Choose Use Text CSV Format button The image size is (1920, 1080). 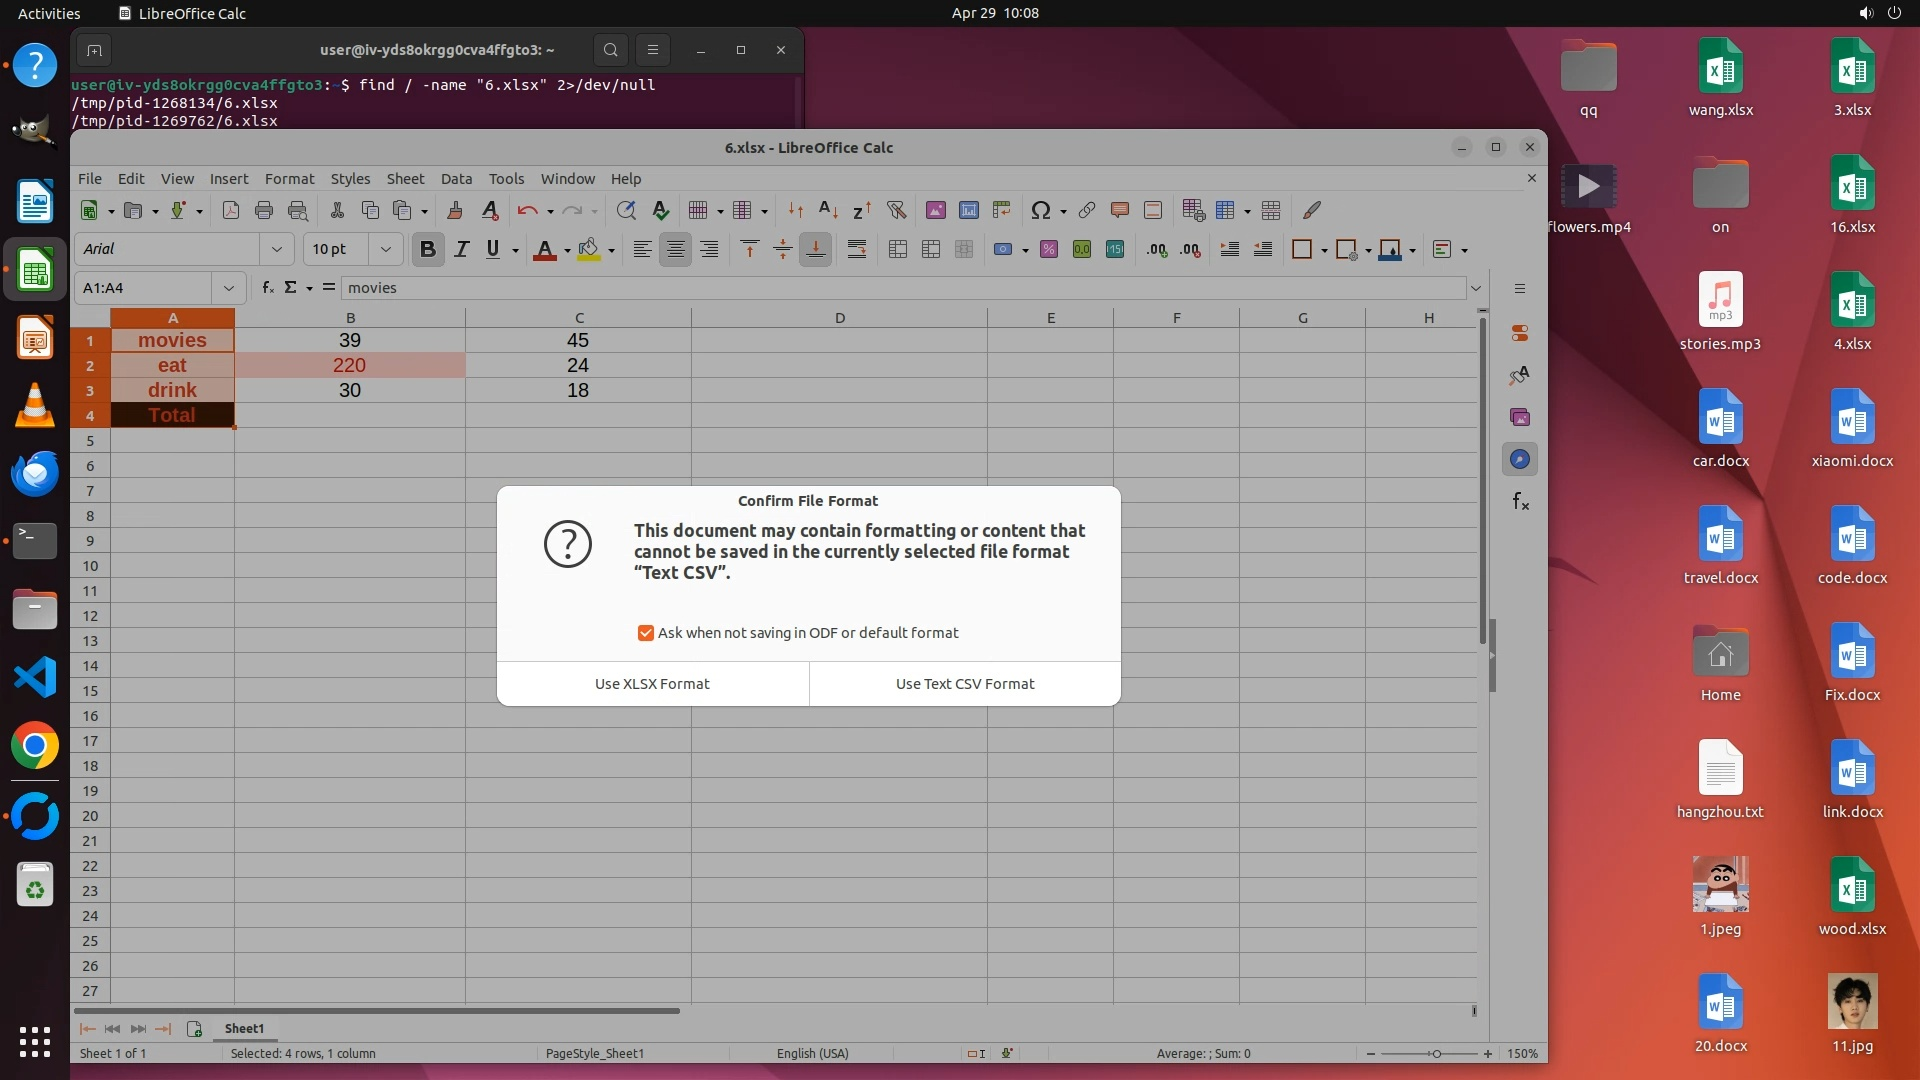tap(965, 684)
